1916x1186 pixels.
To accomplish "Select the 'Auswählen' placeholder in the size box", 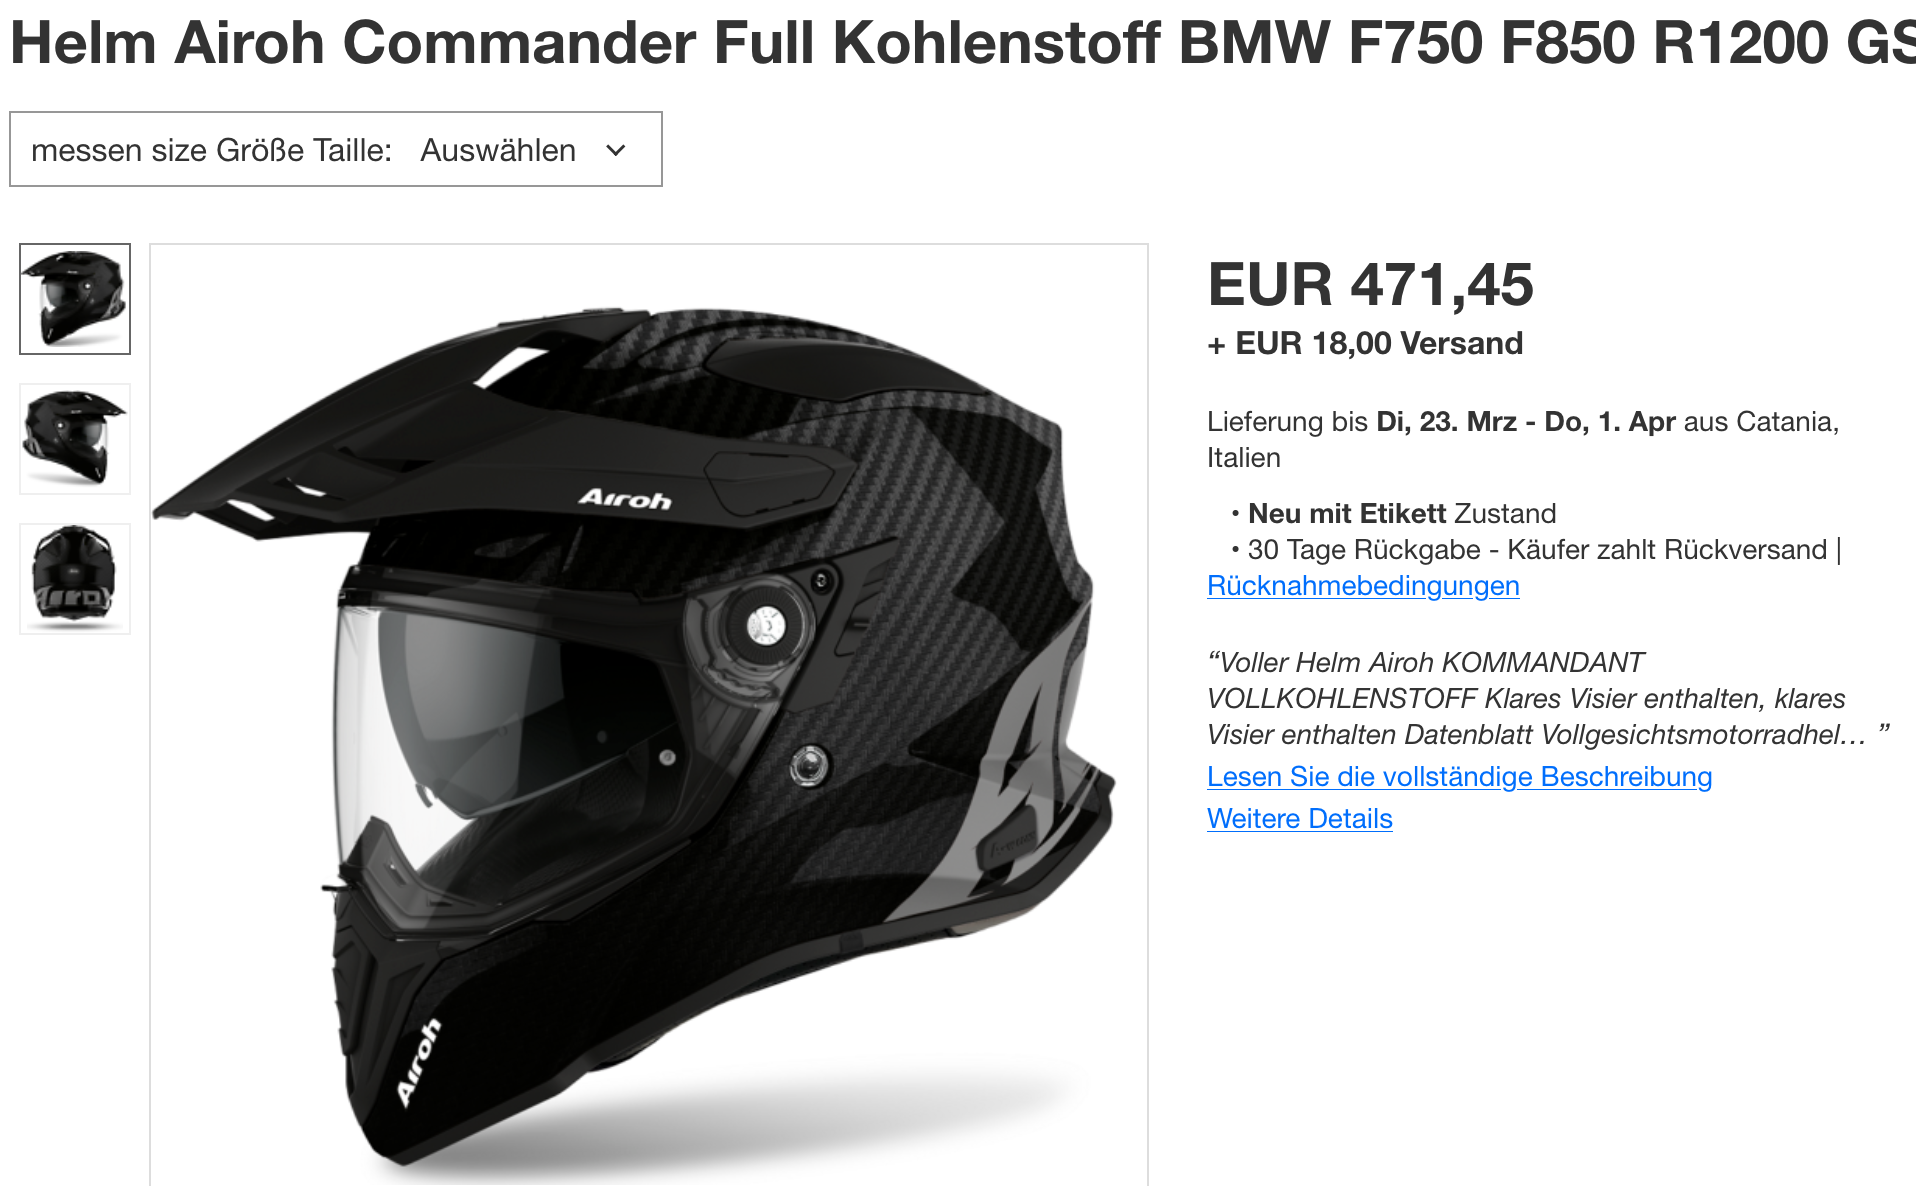I will pos(498,150).
